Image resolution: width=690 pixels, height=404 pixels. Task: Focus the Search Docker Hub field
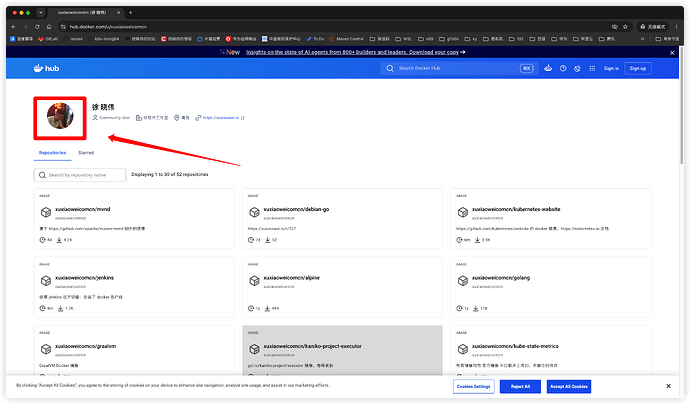click(x=459, y=68)
